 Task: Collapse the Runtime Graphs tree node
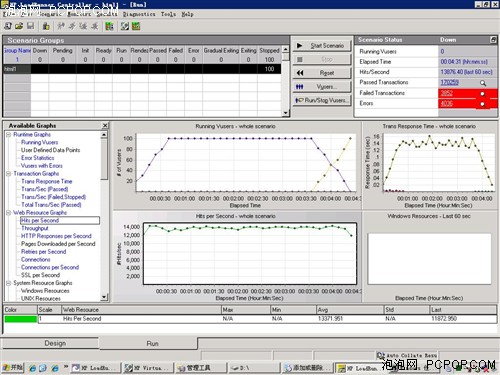pyautogui.click(x=9, y=134)
